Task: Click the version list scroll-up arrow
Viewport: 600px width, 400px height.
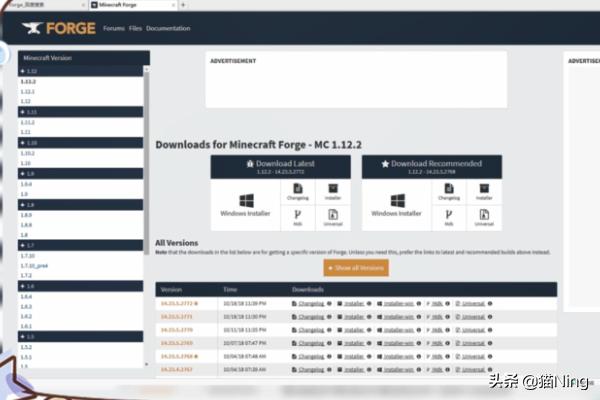Action: coord(147,69)
